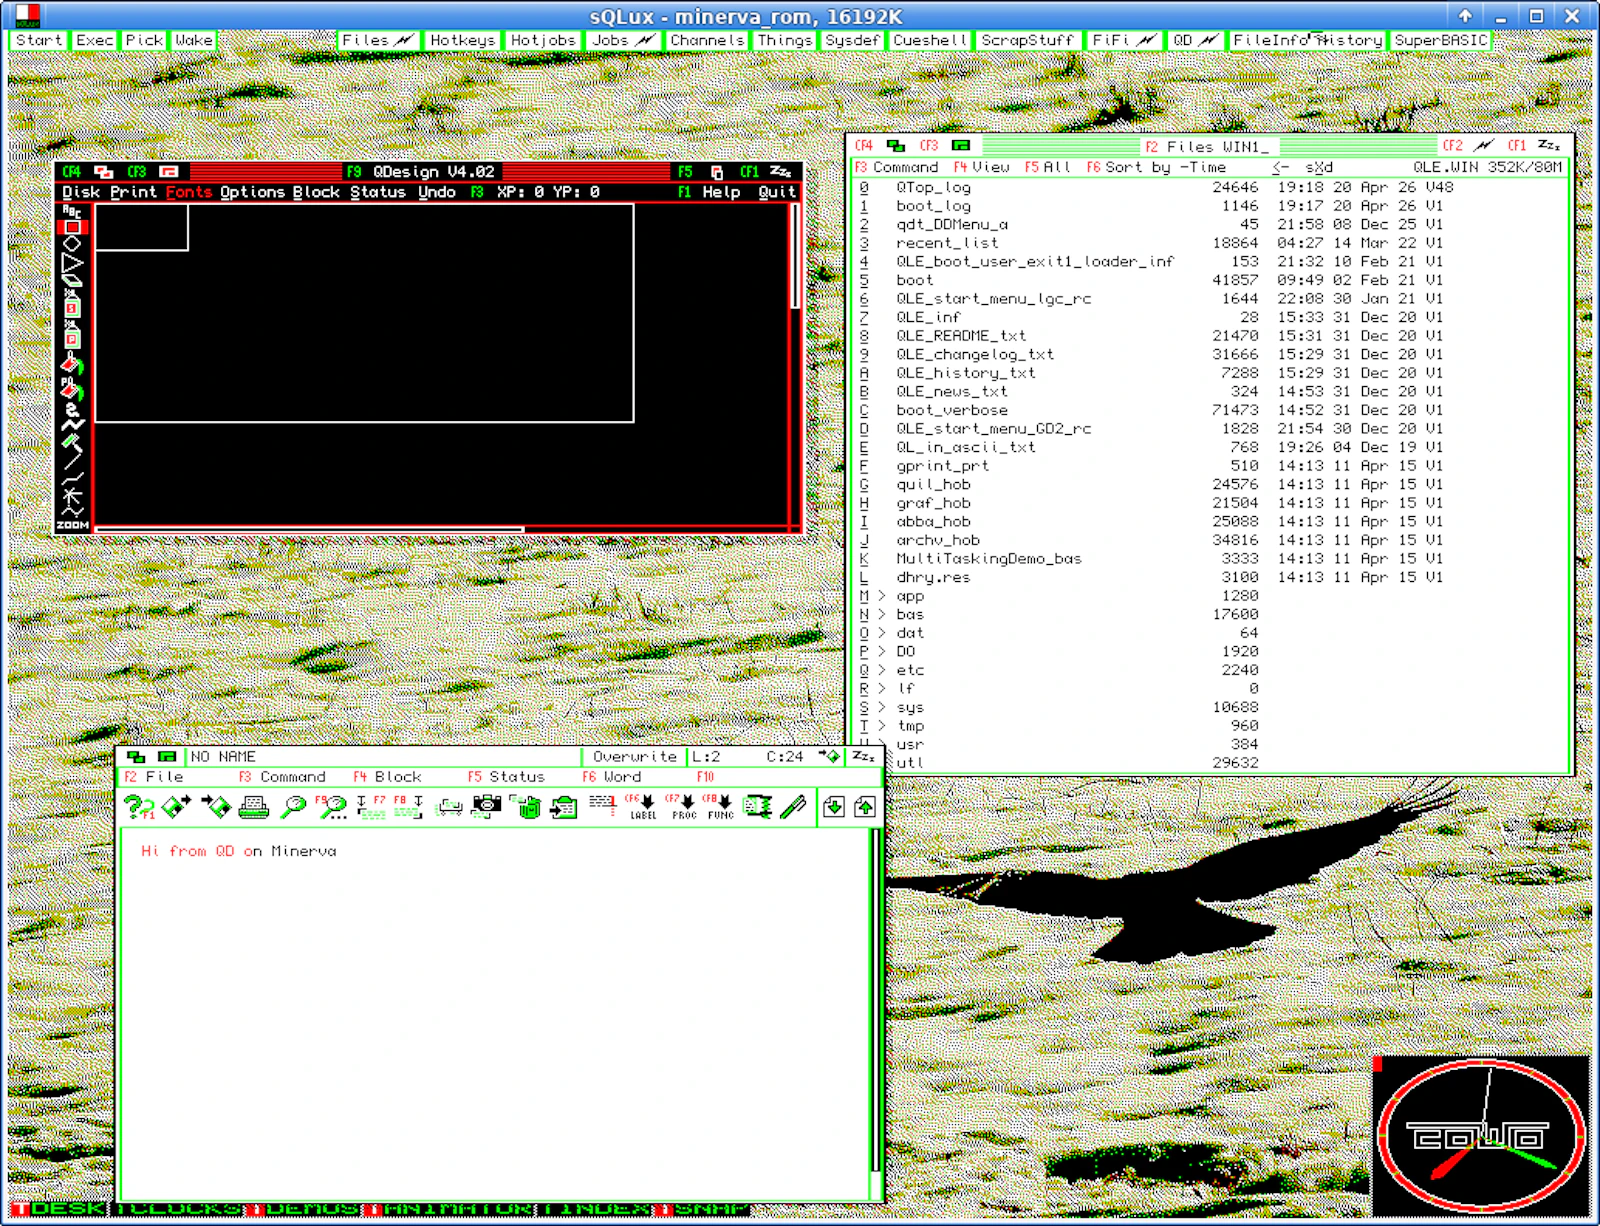The width and height of the screenshot is (1600, 1226).
Task: Pick the triangle shape tool in QDesign
Action: 72,264
